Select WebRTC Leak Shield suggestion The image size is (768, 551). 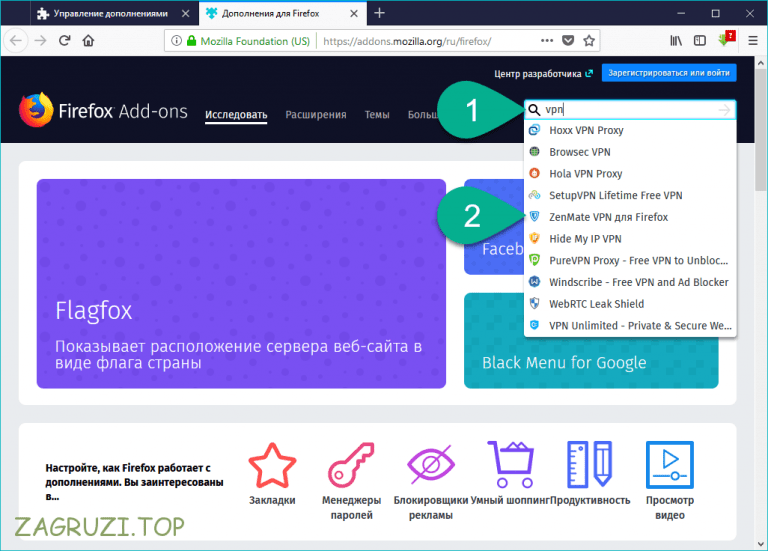pyautogui.click(x=630, y=304)
